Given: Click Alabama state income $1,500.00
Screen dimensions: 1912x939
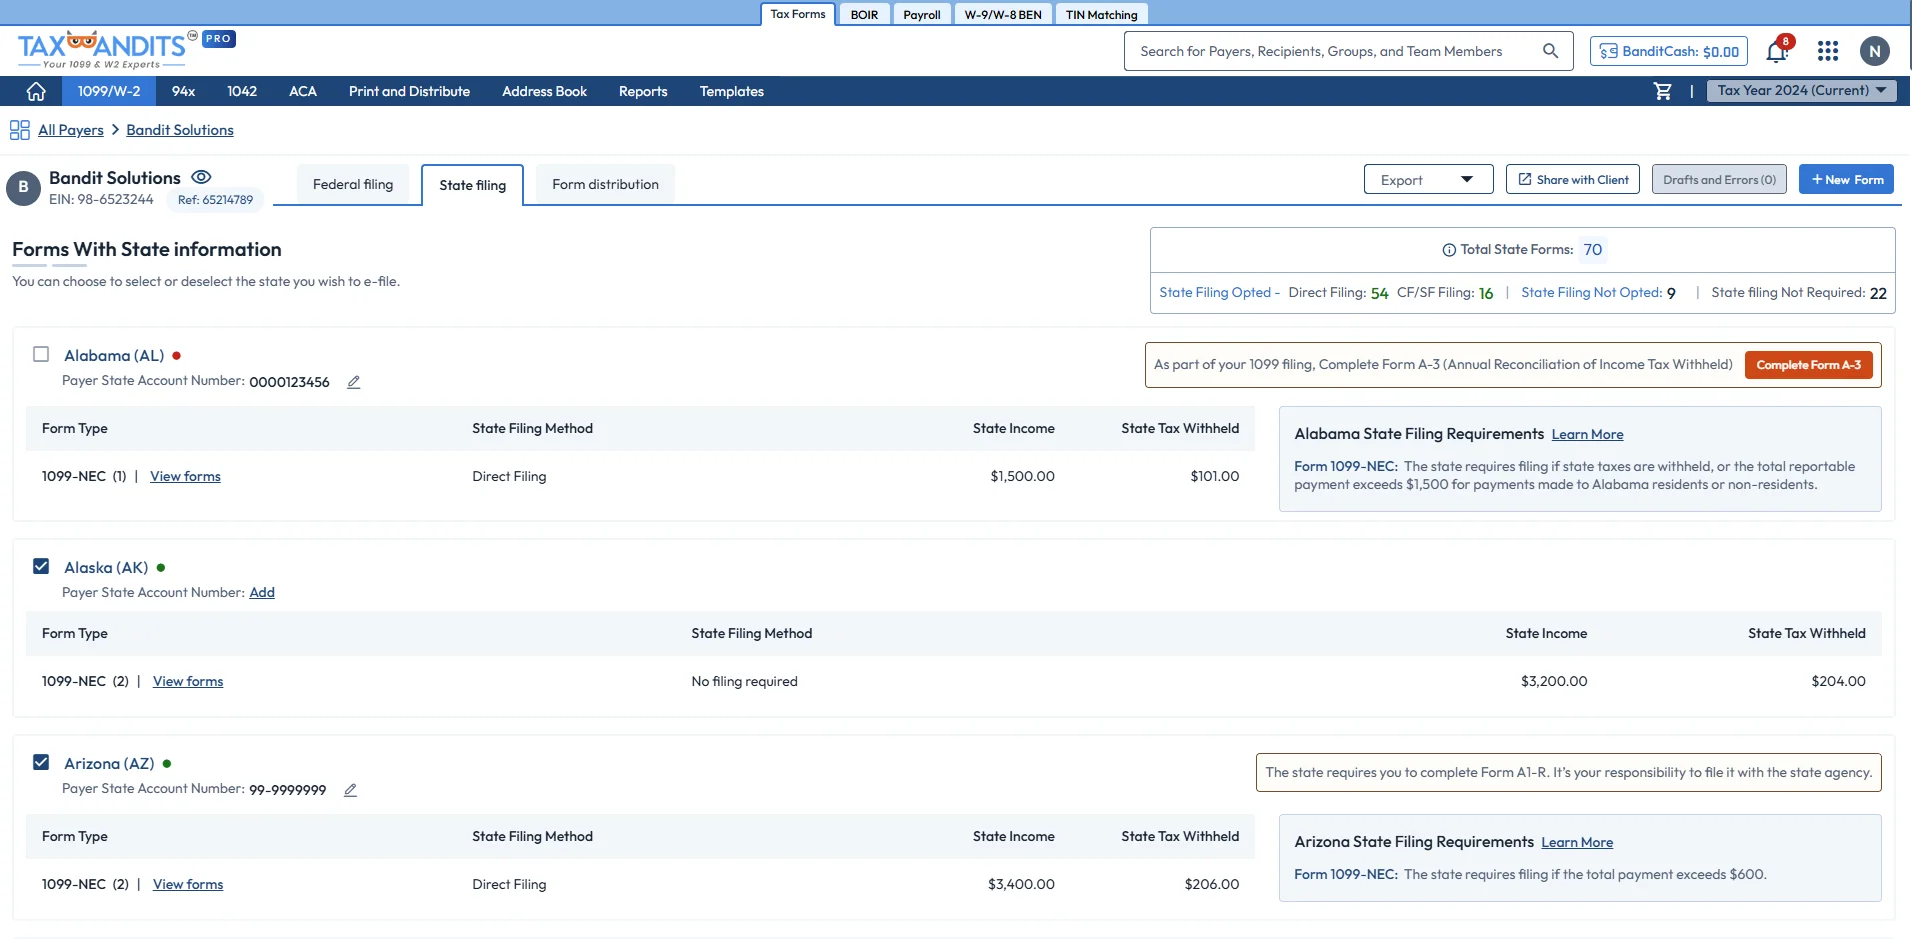Looking at the screenshot, I should click(1022, 476).
